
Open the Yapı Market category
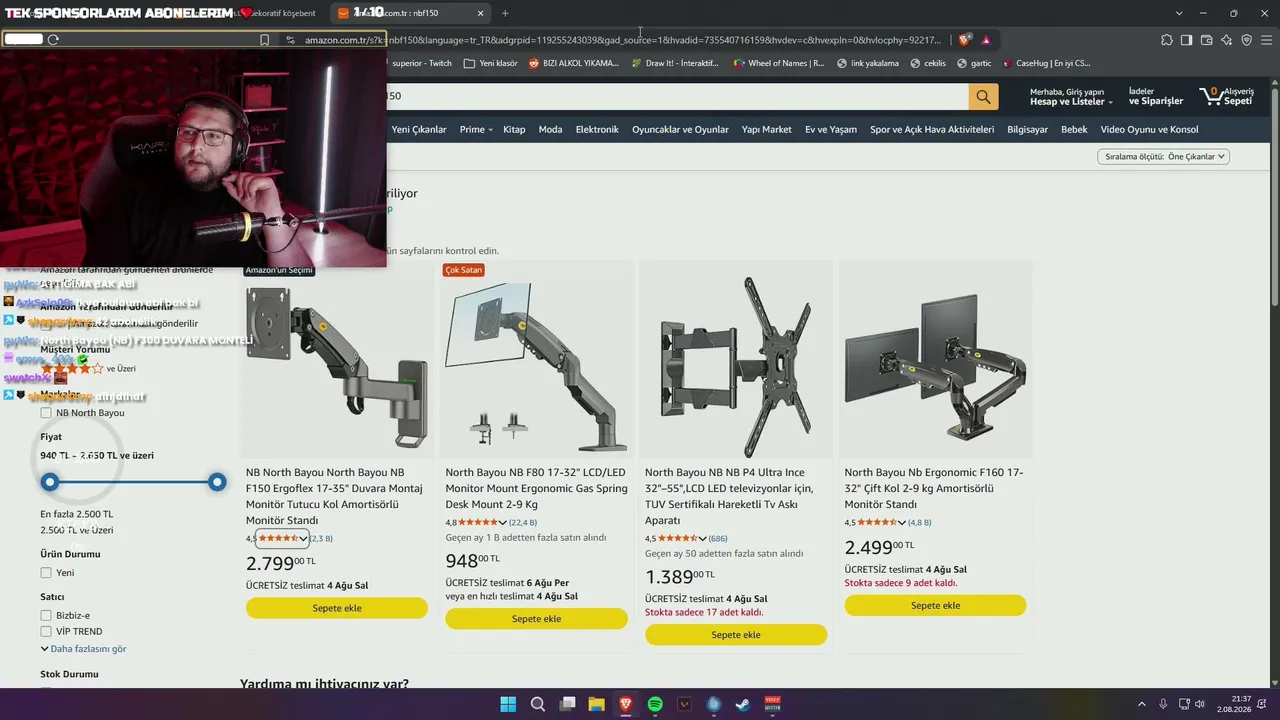pos(767,130)
